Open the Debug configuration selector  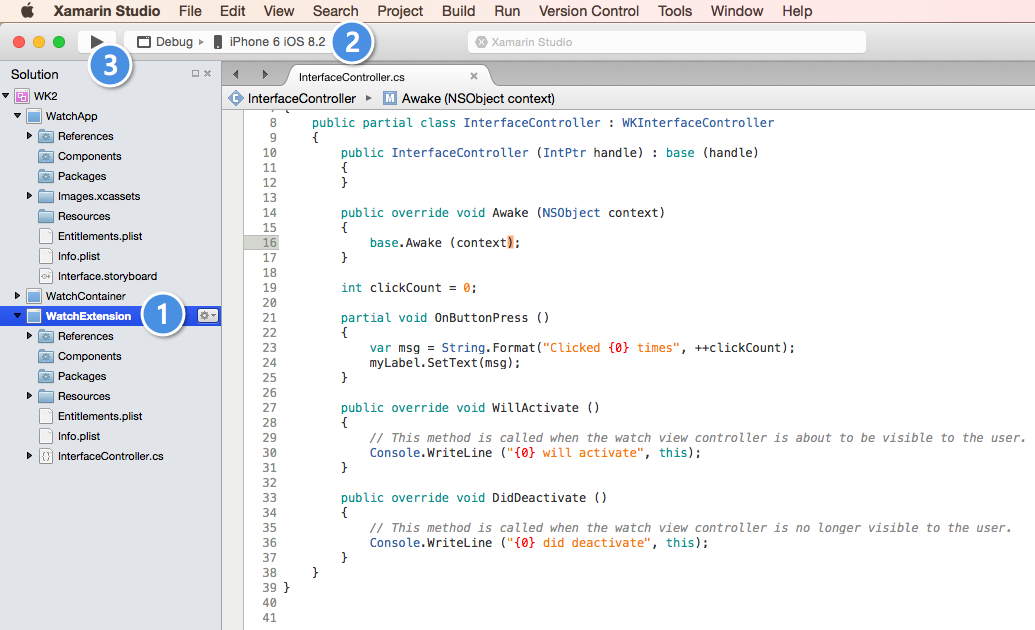pyautogui.click(x=170, y=42)
